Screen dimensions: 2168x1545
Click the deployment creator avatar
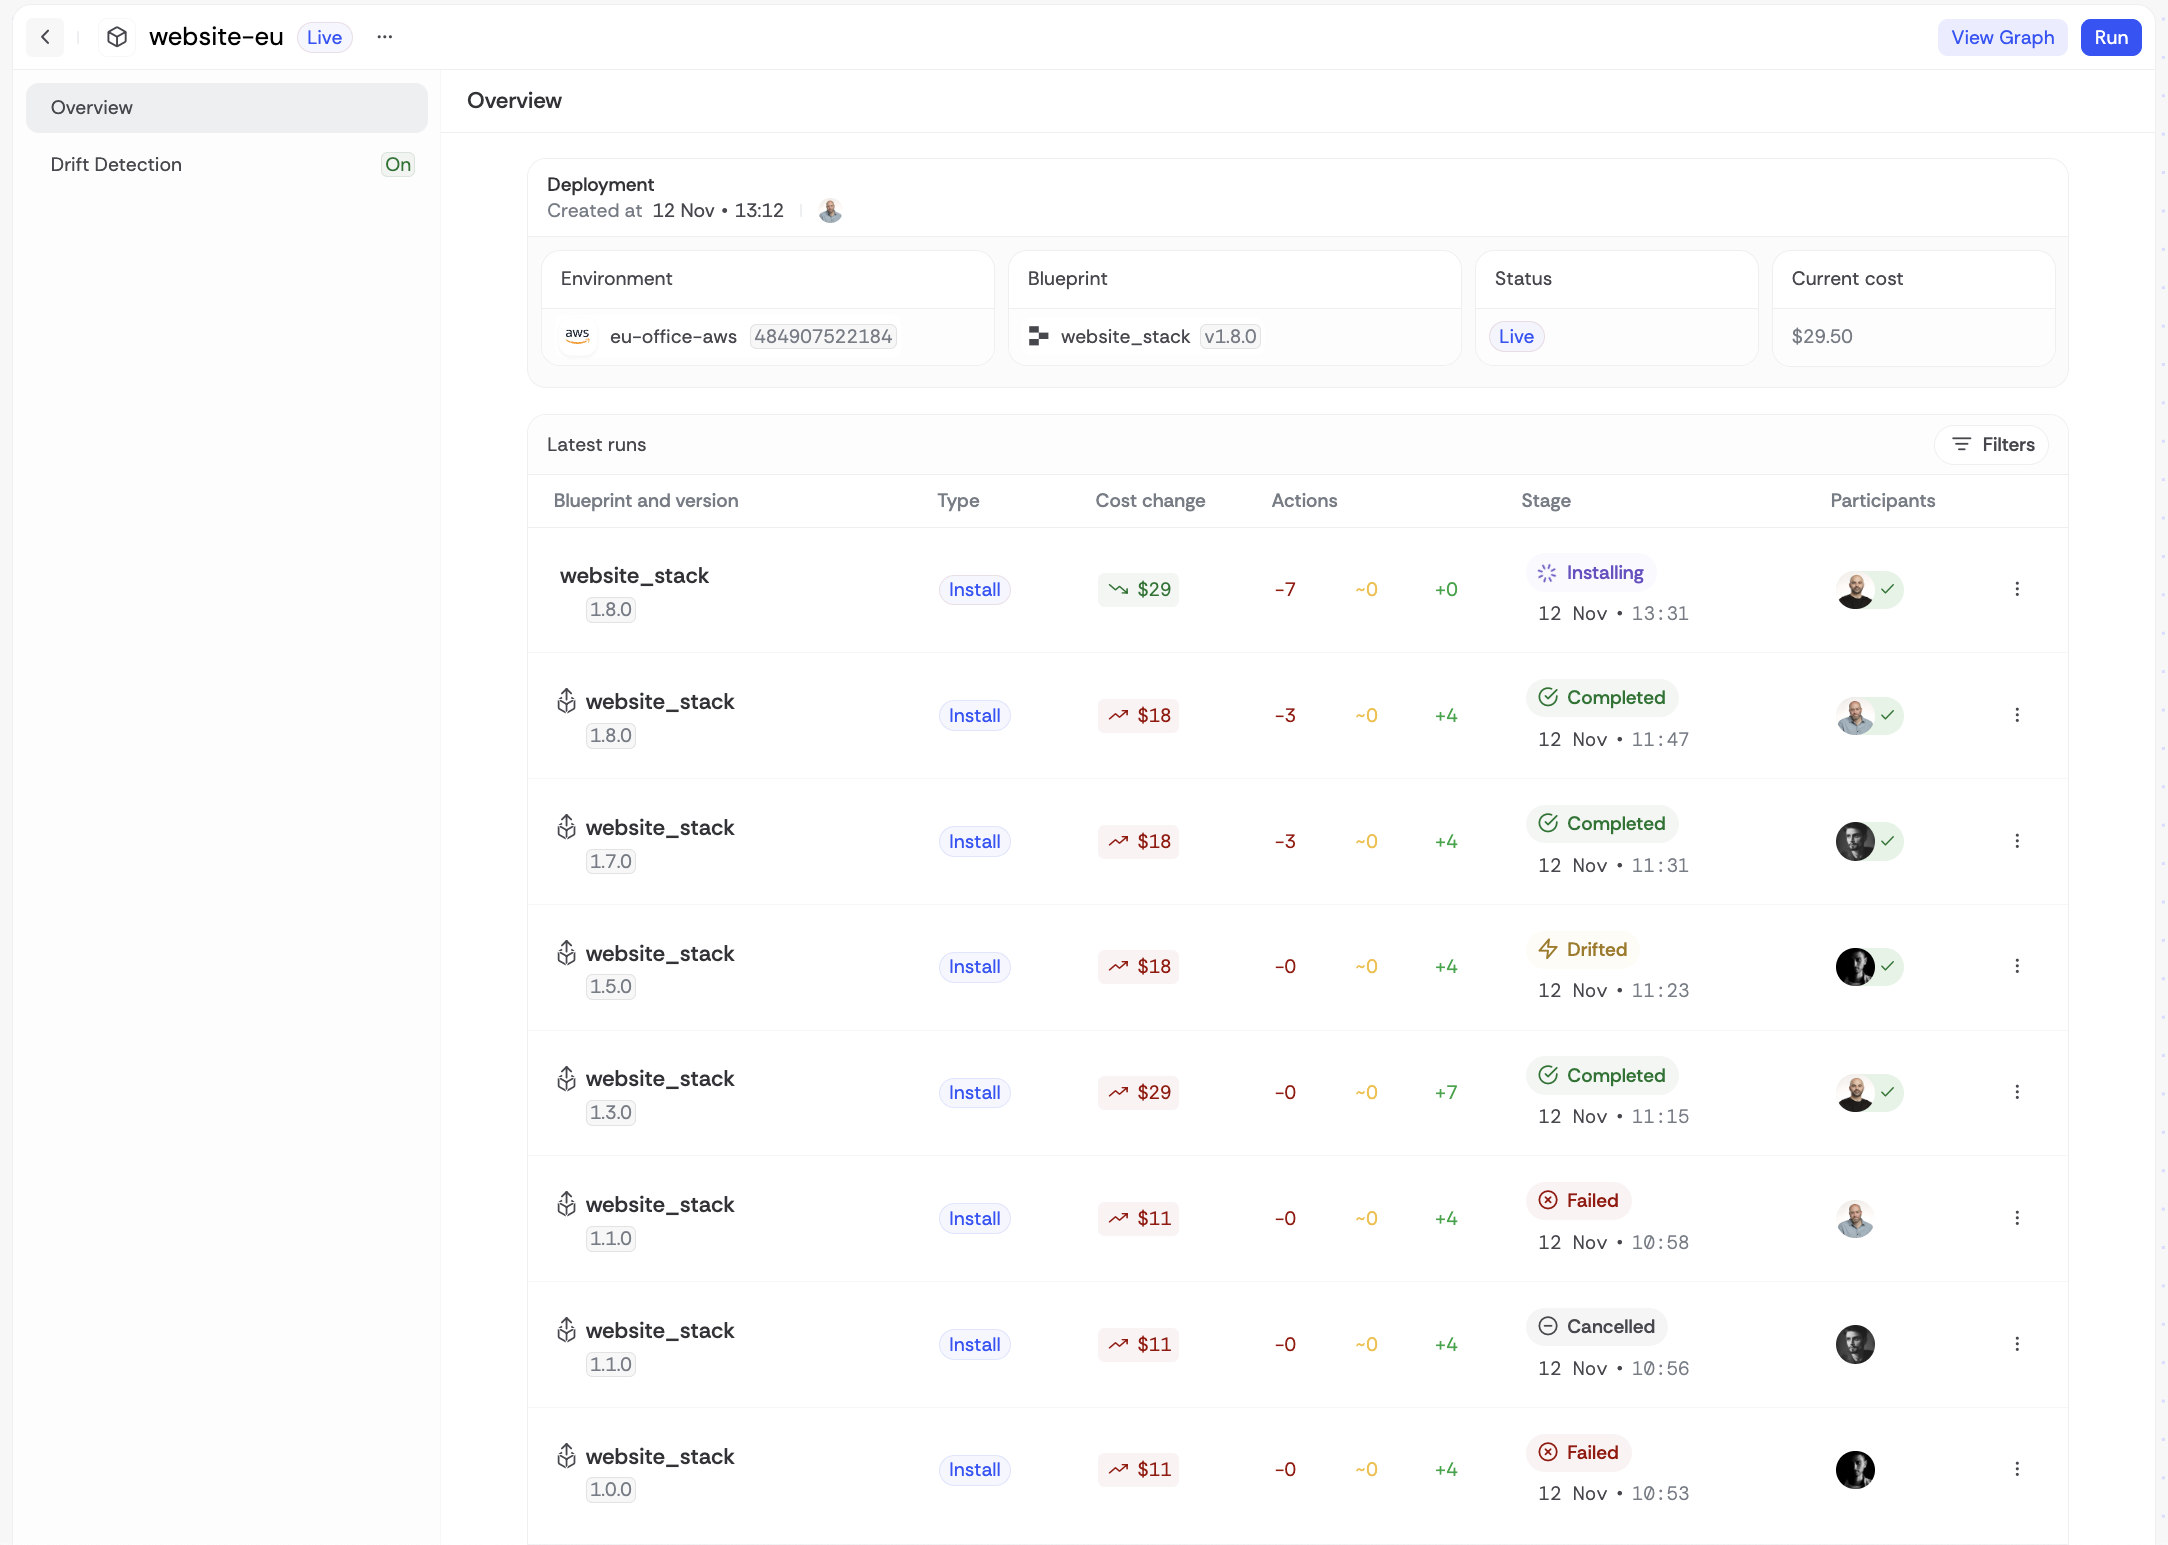pyautogui.click(x=830, y=211)
